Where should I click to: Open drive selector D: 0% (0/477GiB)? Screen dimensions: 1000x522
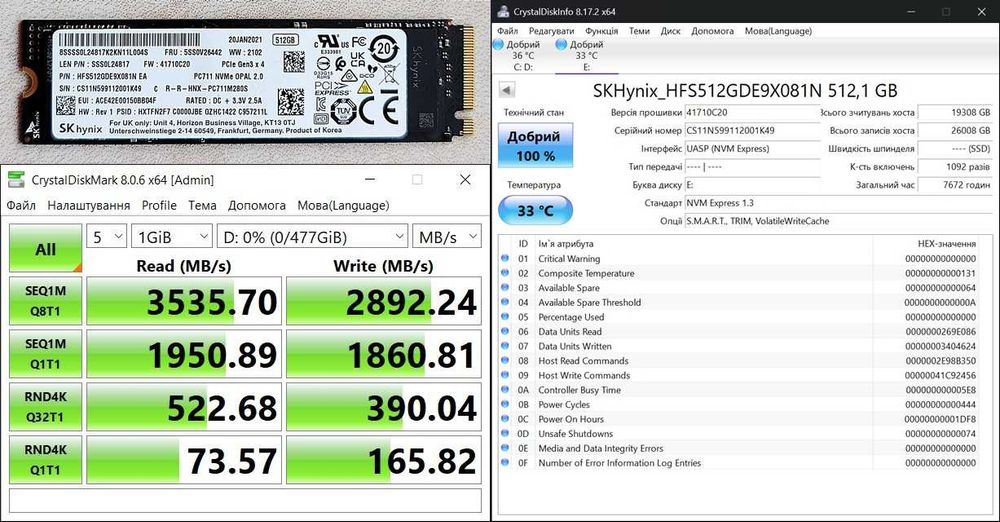[312, 237]
